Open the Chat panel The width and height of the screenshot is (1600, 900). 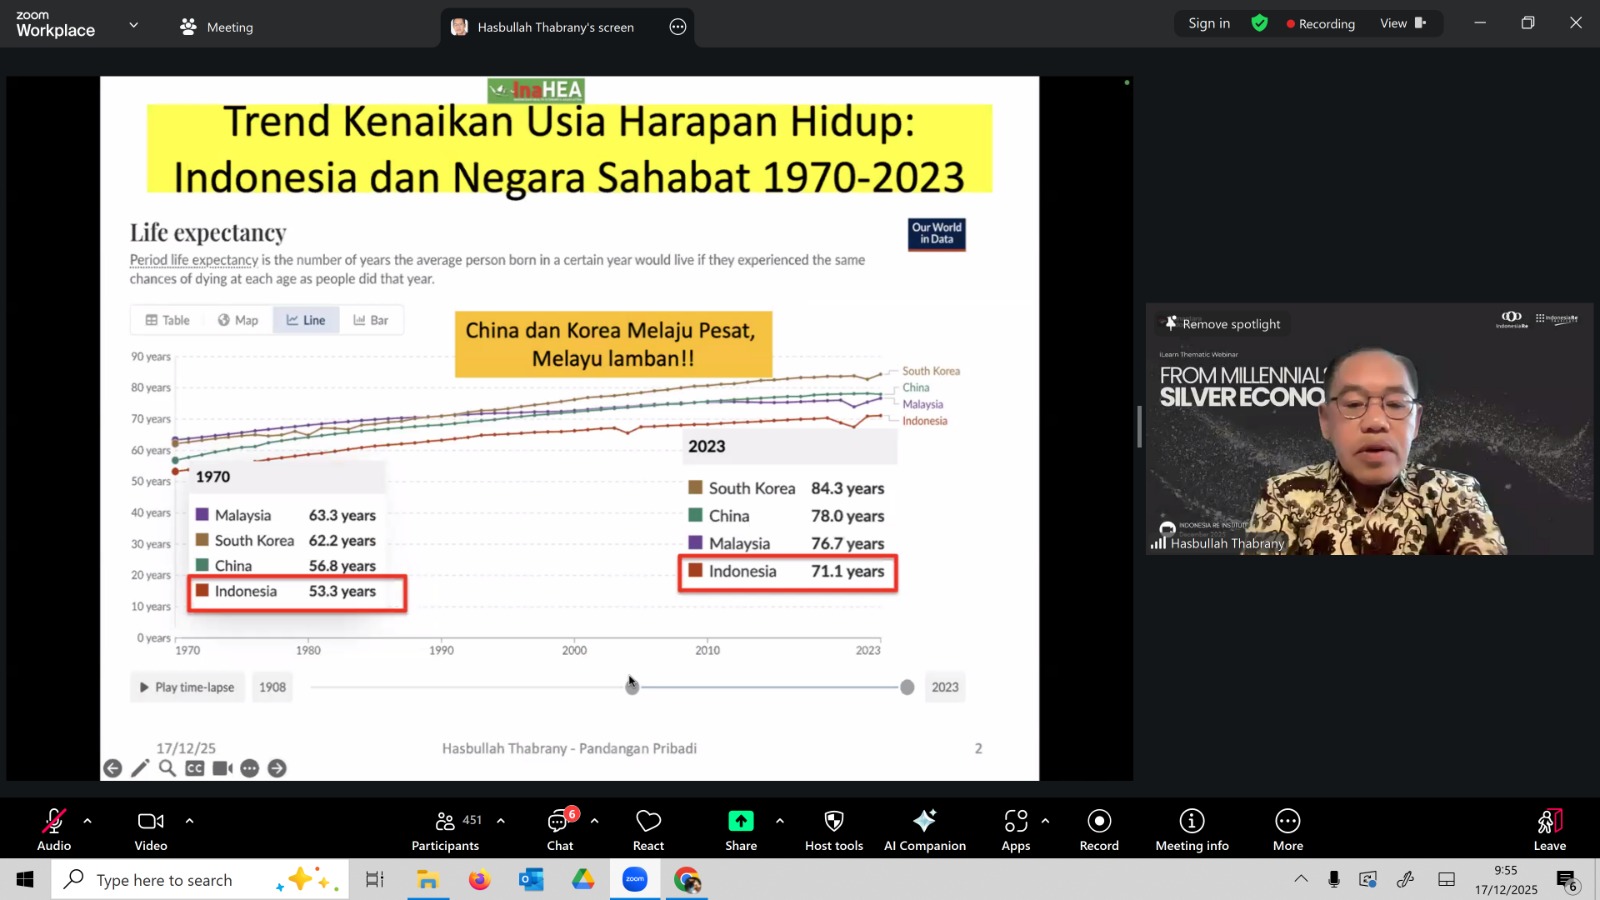(559, 829)
